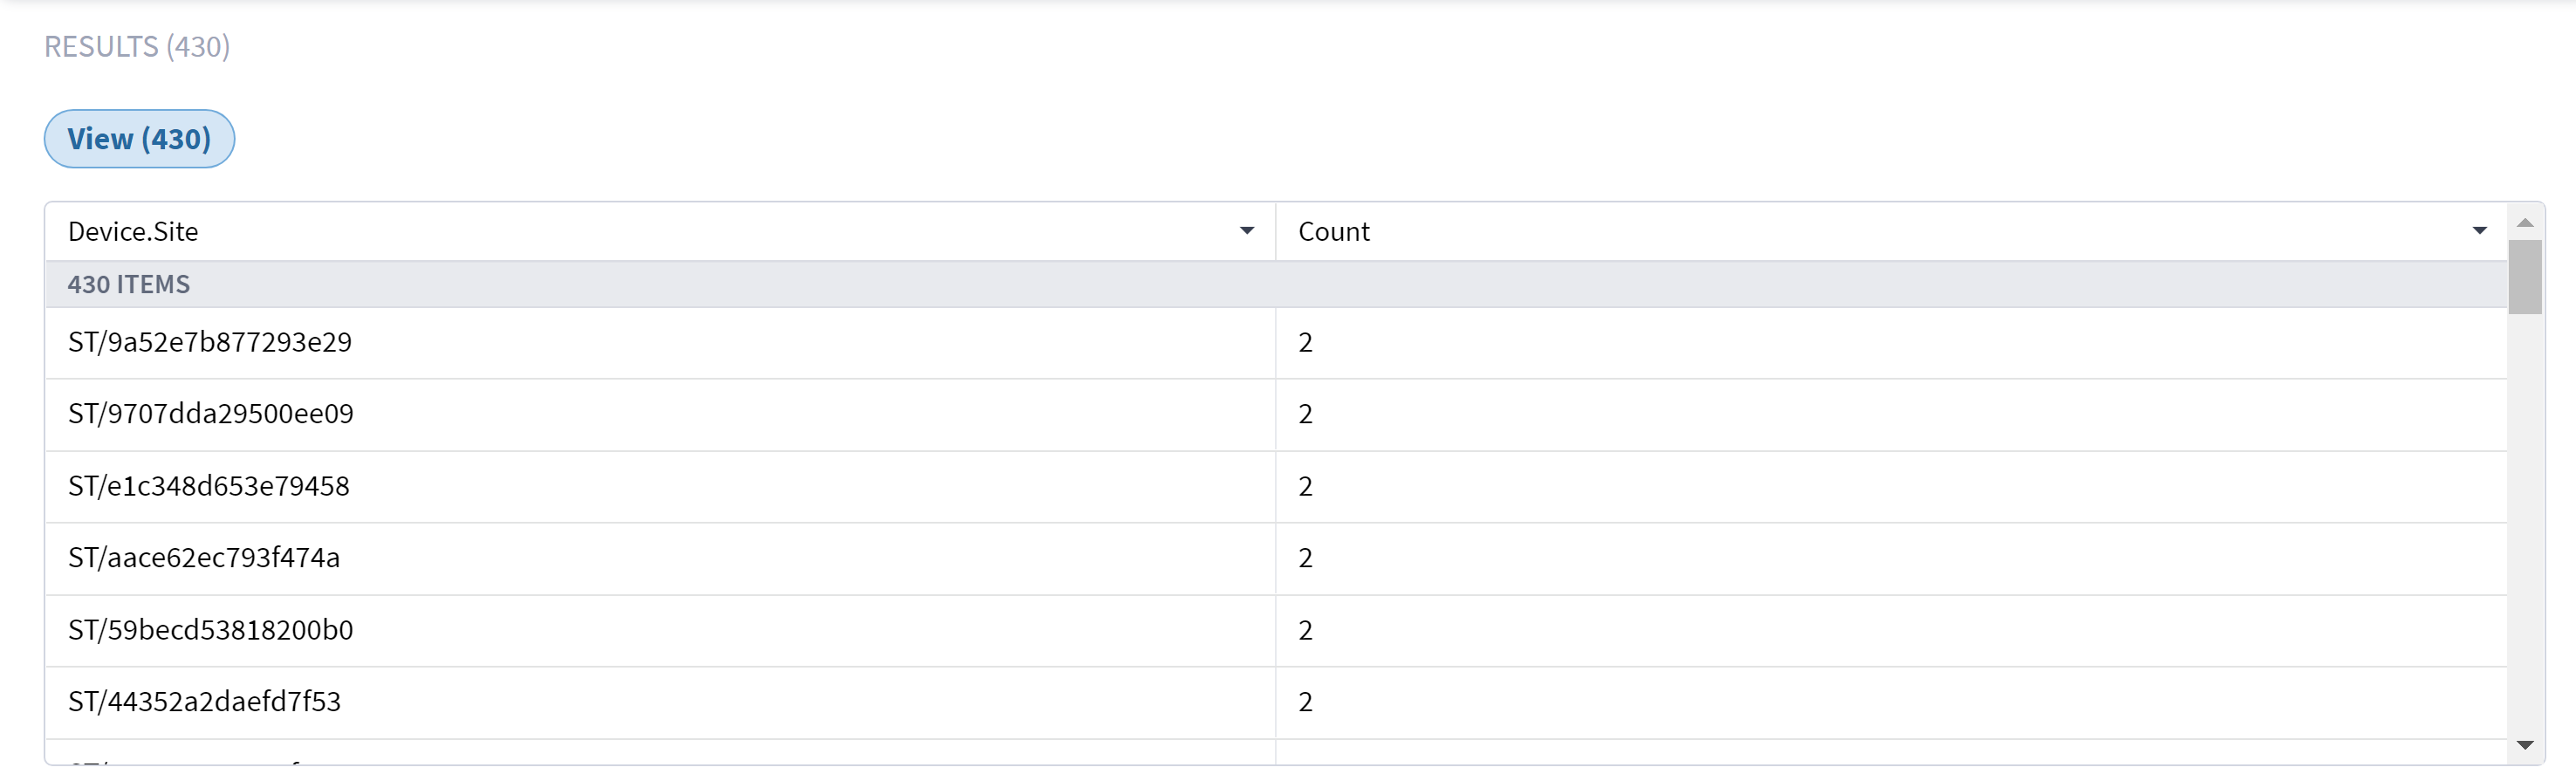Viewport: 2576px width, 781px height.
Task: Select row ST/9a52e7b877293e29
Action: (x=210, y=342)
